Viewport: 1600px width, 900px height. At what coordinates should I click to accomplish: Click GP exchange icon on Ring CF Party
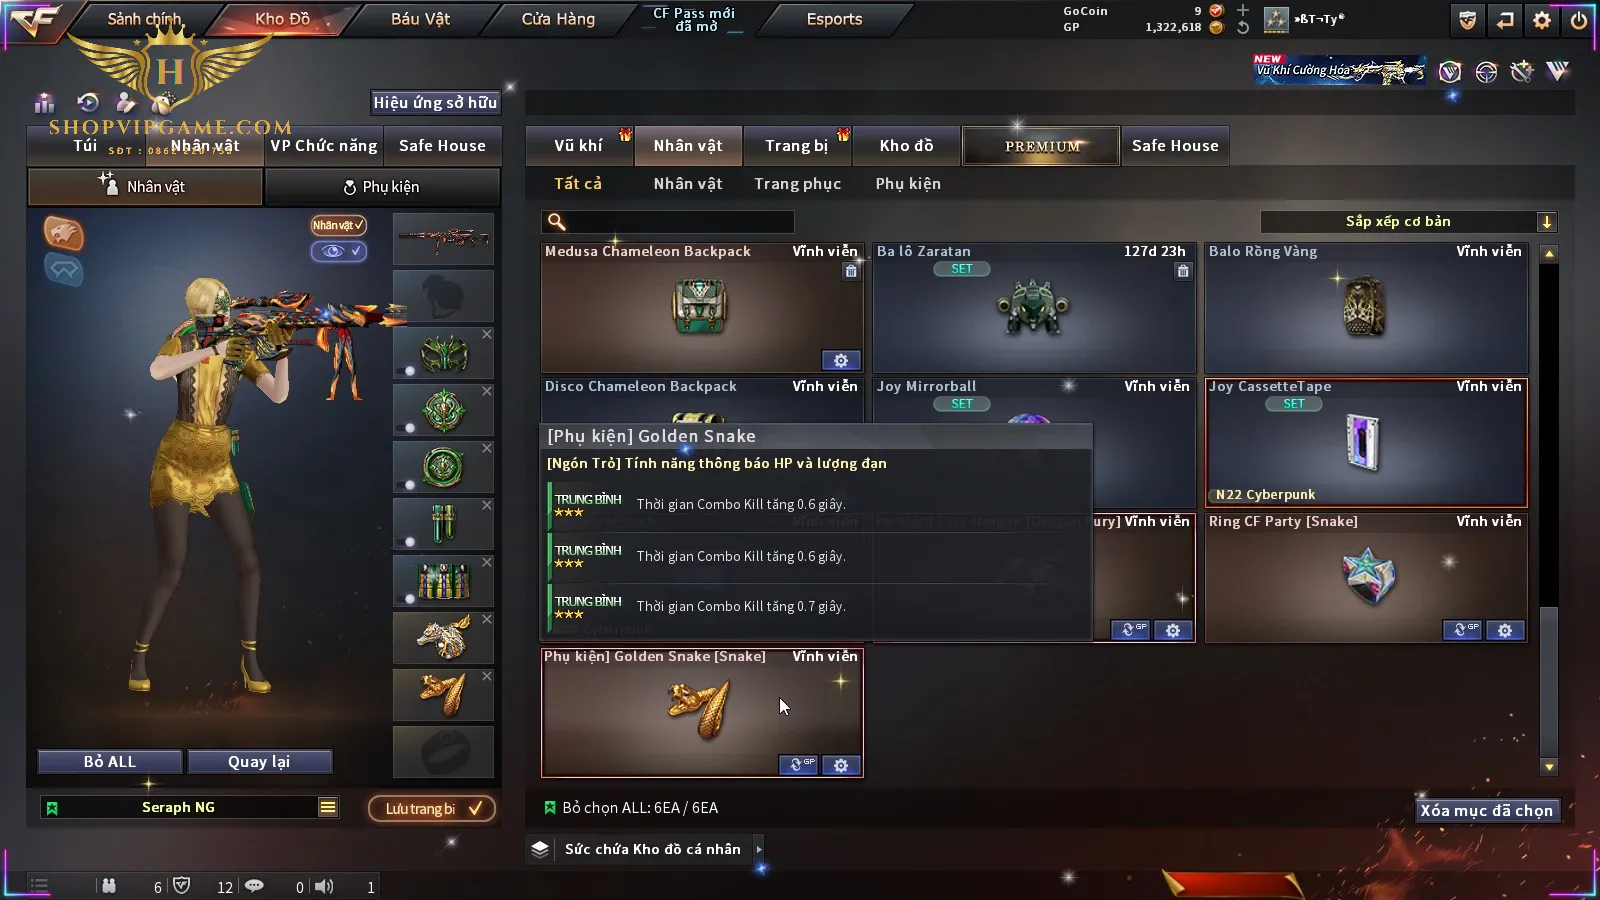pyautogui.click(x=1462, y=630)
